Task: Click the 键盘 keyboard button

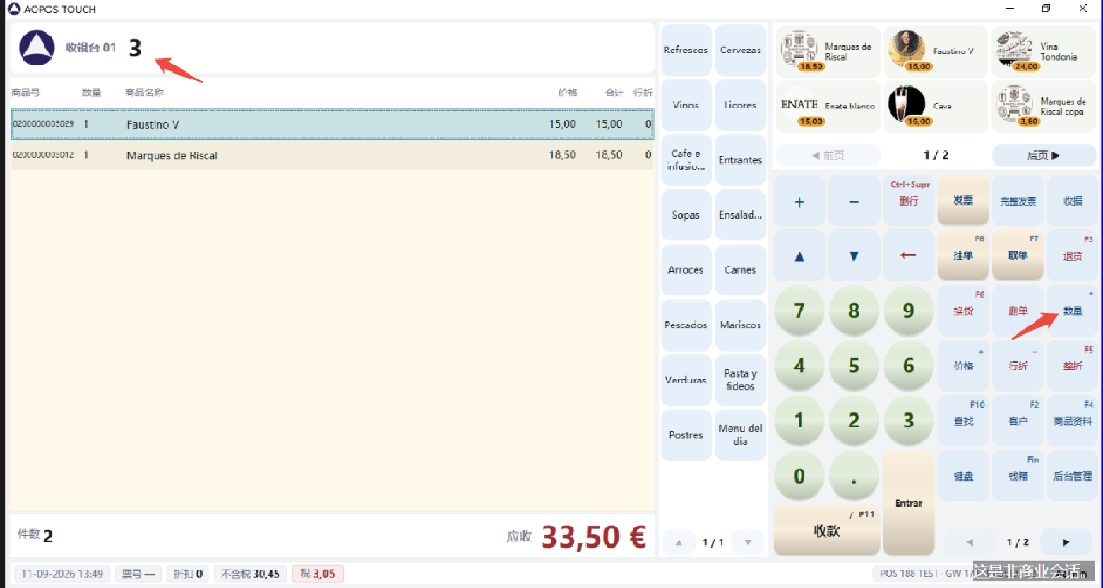Action: [x=963, y=475]
